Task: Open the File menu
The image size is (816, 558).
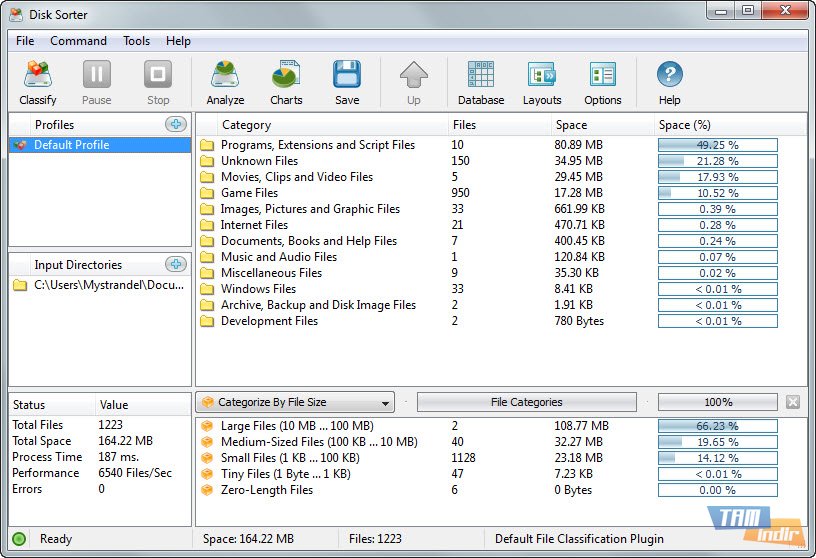Action: pos(25,41)
